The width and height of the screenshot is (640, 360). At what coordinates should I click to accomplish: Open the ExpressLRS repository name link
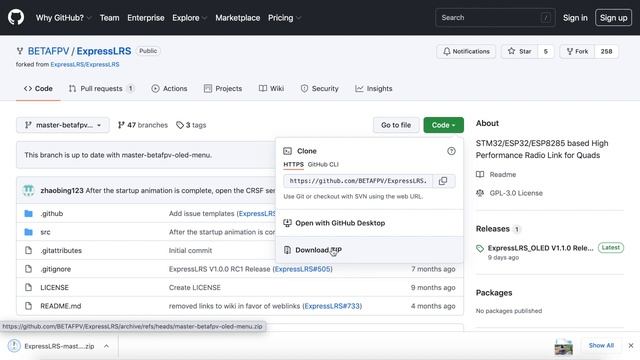click(104, 51)
